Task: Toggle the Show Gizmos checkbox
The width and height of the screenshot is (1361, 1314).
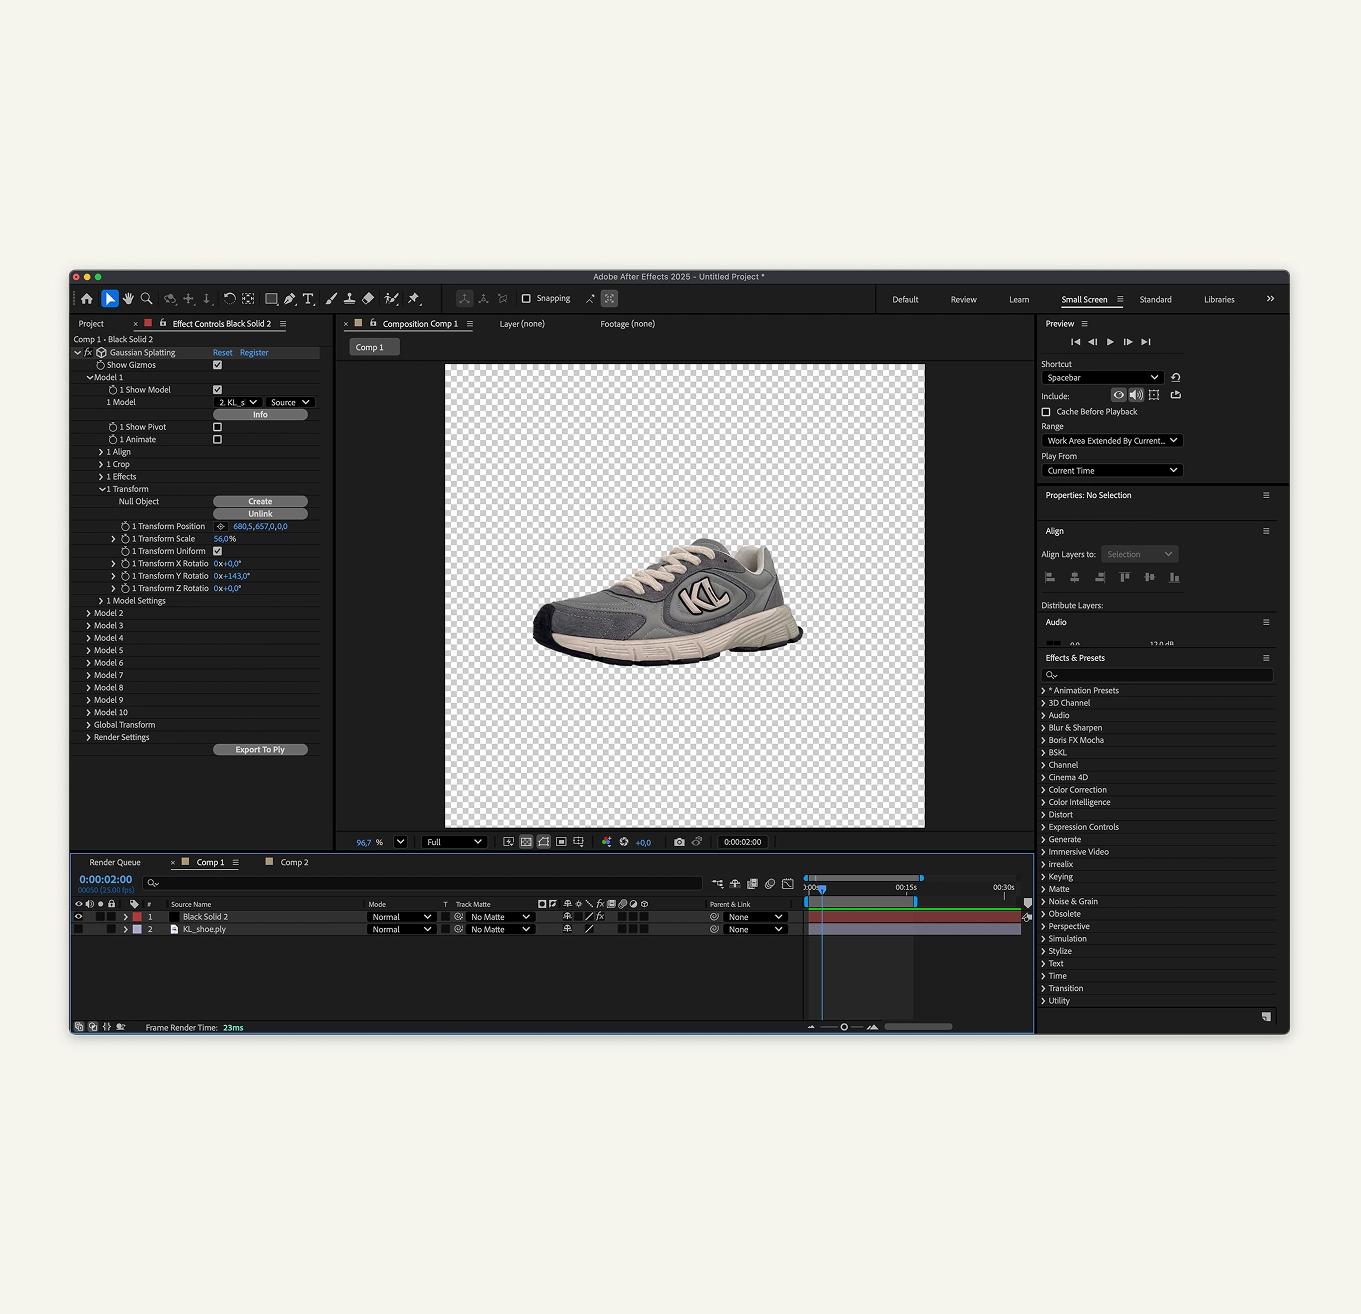Action: click(x=217, y=365)
